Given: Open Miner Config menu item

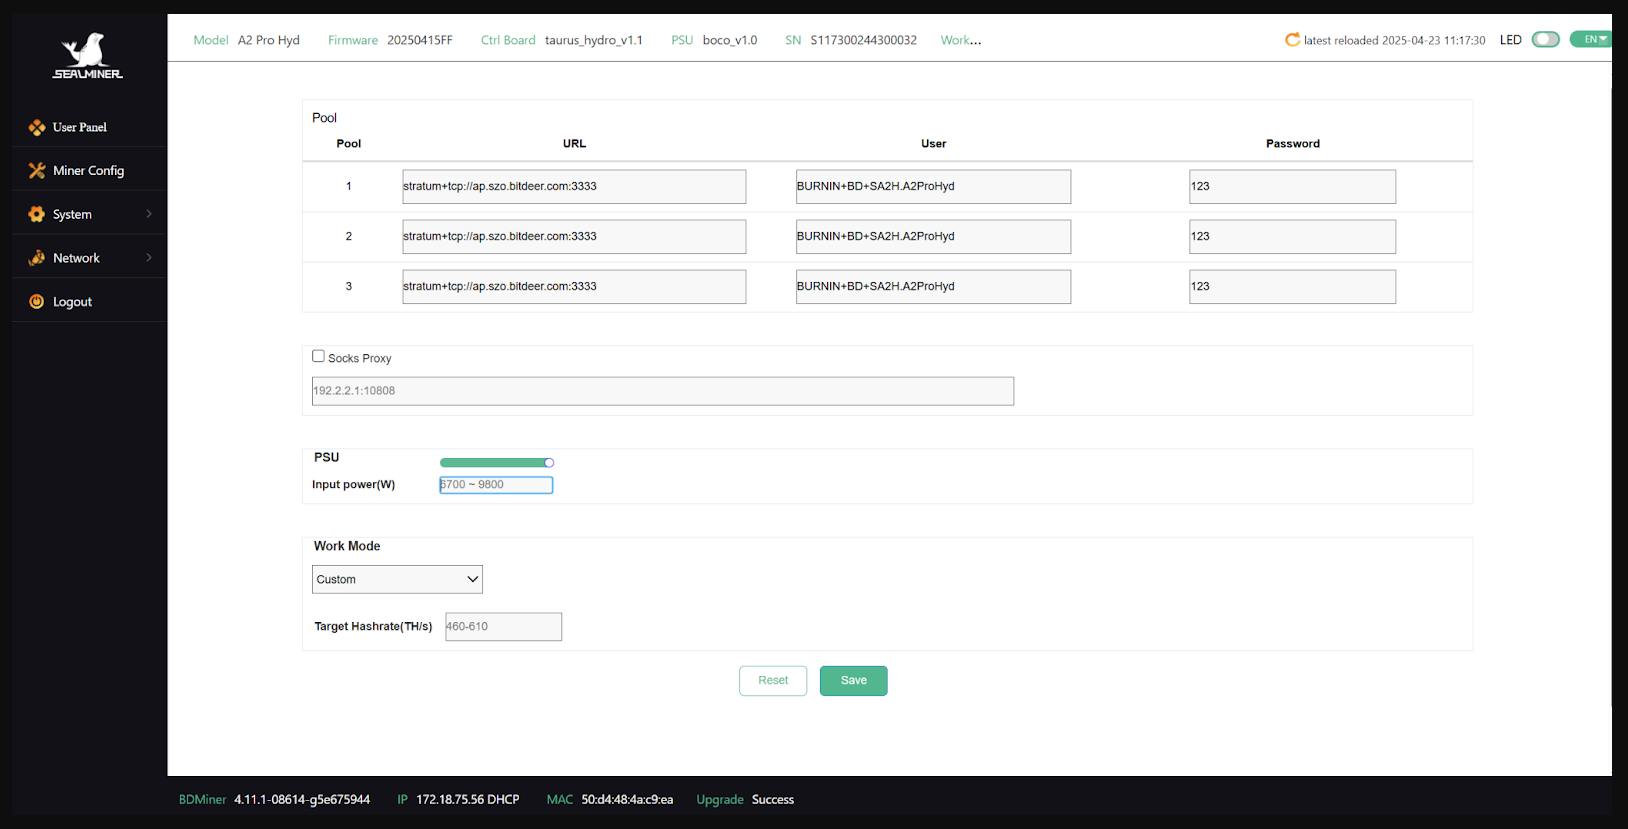Looking at the screenshot, I should [x=89, y=170].
